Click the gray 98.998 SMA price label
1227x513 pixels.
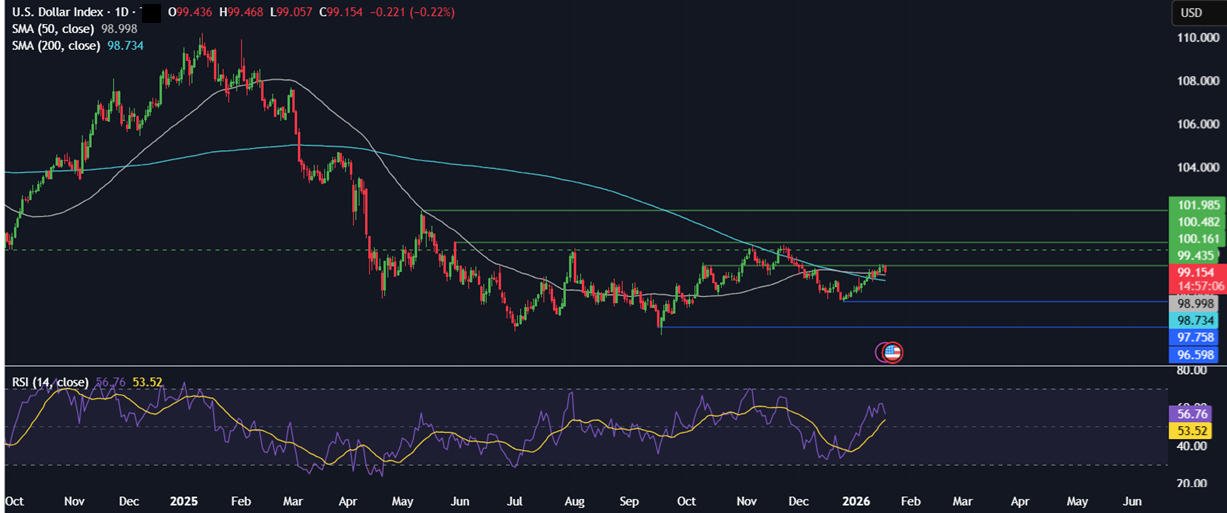click(1195, 303)
